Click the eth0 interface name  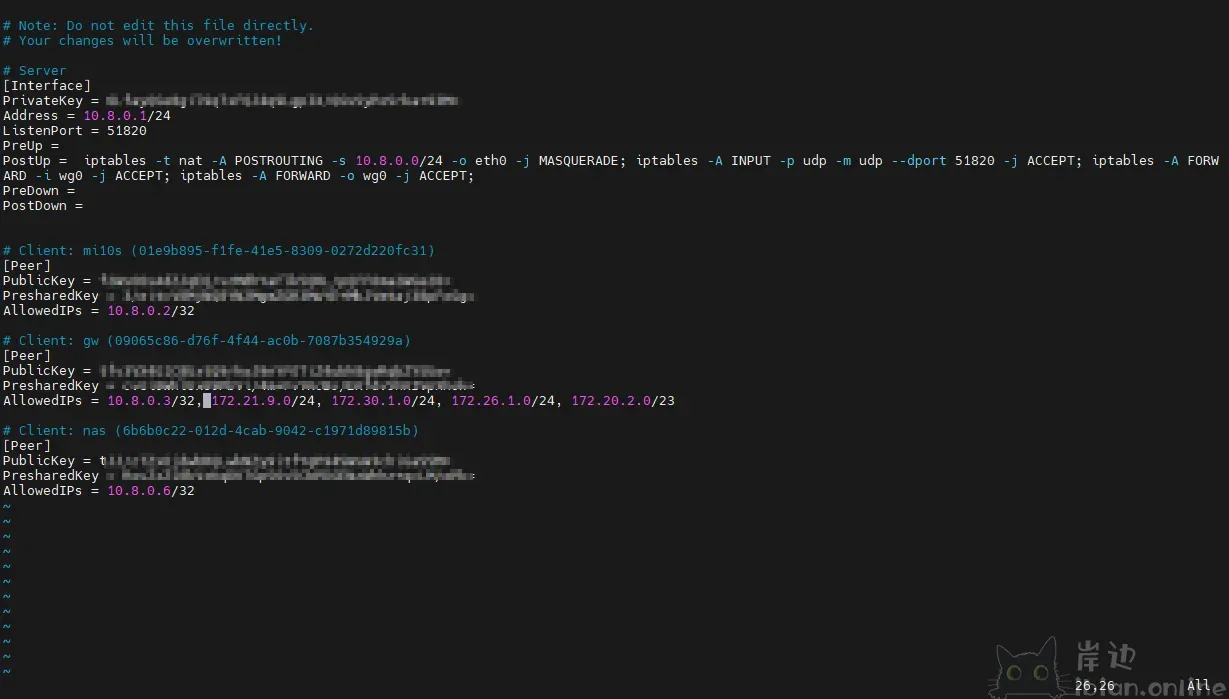point(491,160)
